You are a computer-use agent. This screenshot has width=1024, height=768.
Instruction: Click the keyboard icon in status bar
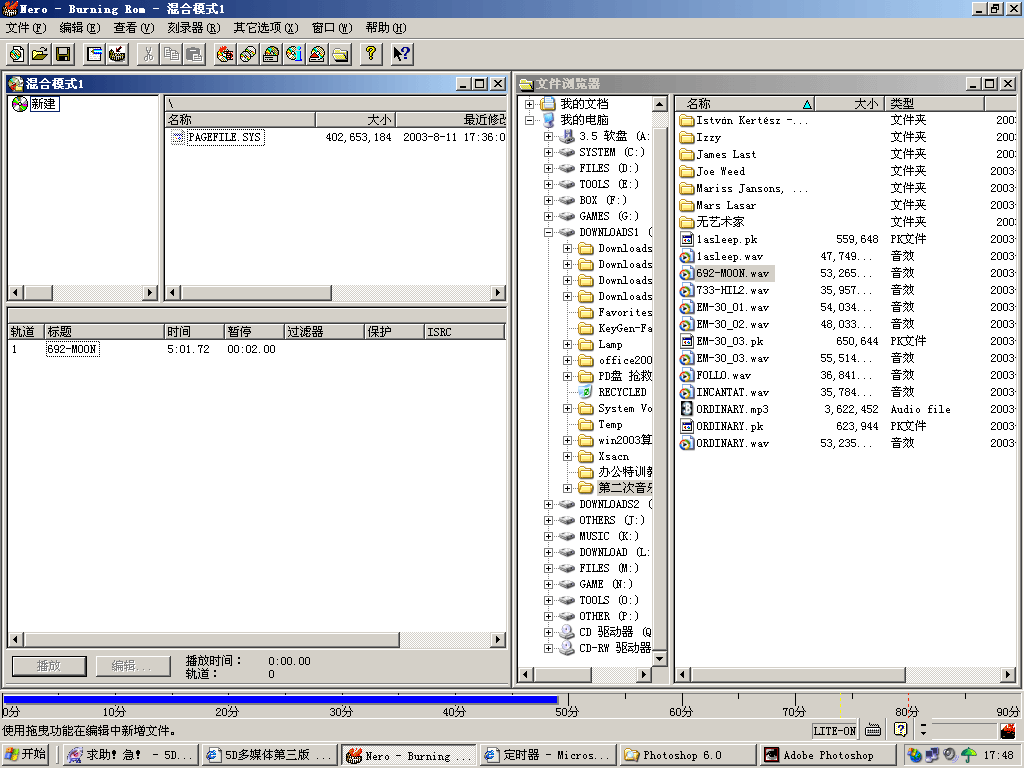[873, 730]
